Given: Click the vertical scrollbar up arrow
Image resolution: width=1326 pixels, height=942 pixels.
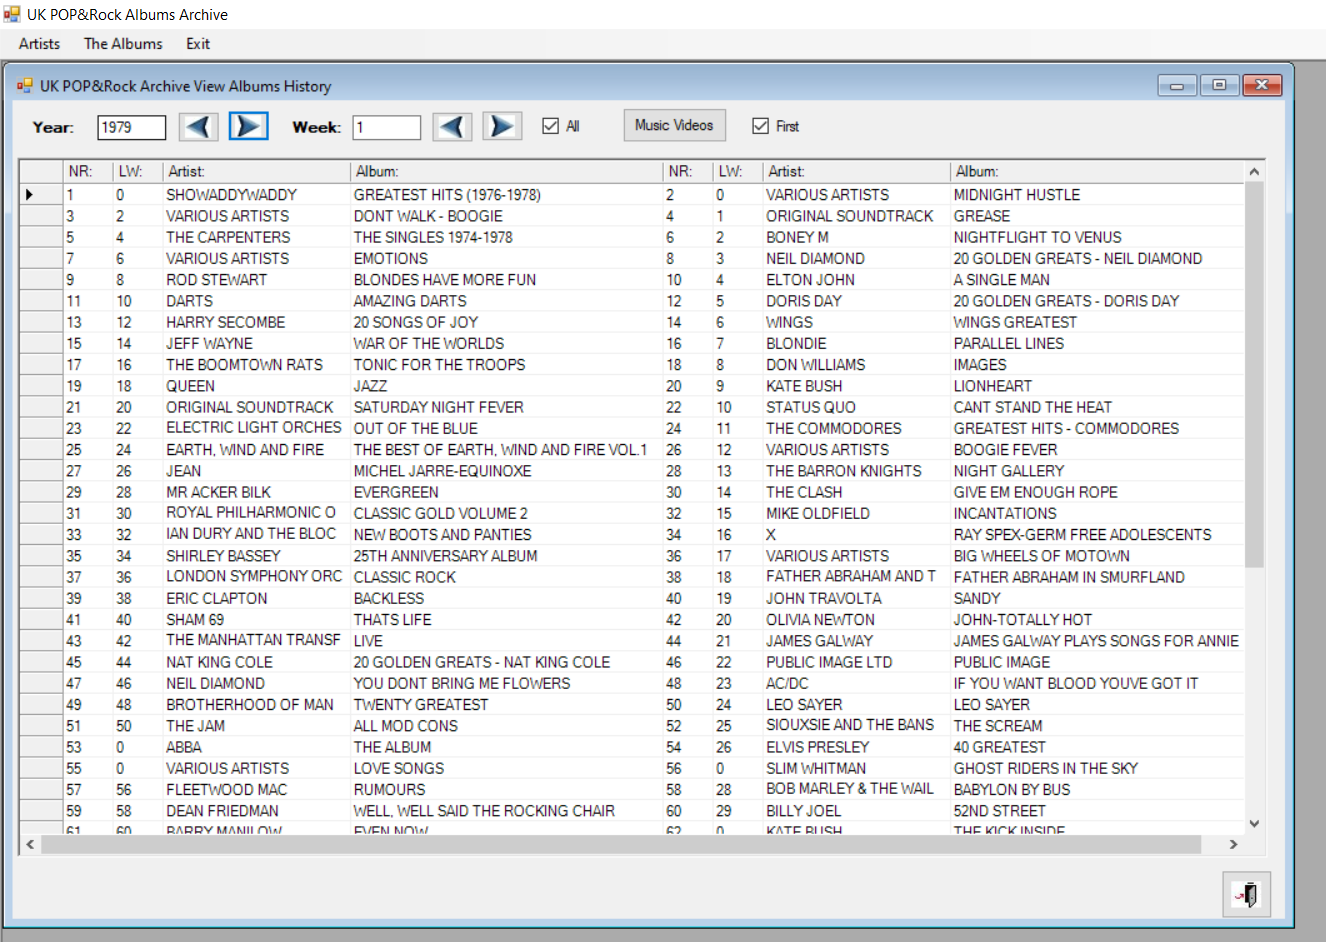Looking at the screenshot, I should 1254,172.
